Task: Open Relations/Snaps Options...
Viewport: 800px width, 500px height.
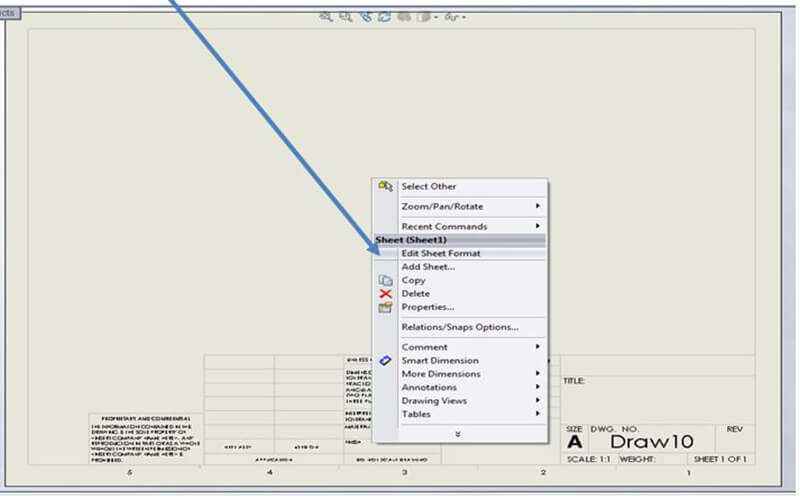Action: coord(459,327)
